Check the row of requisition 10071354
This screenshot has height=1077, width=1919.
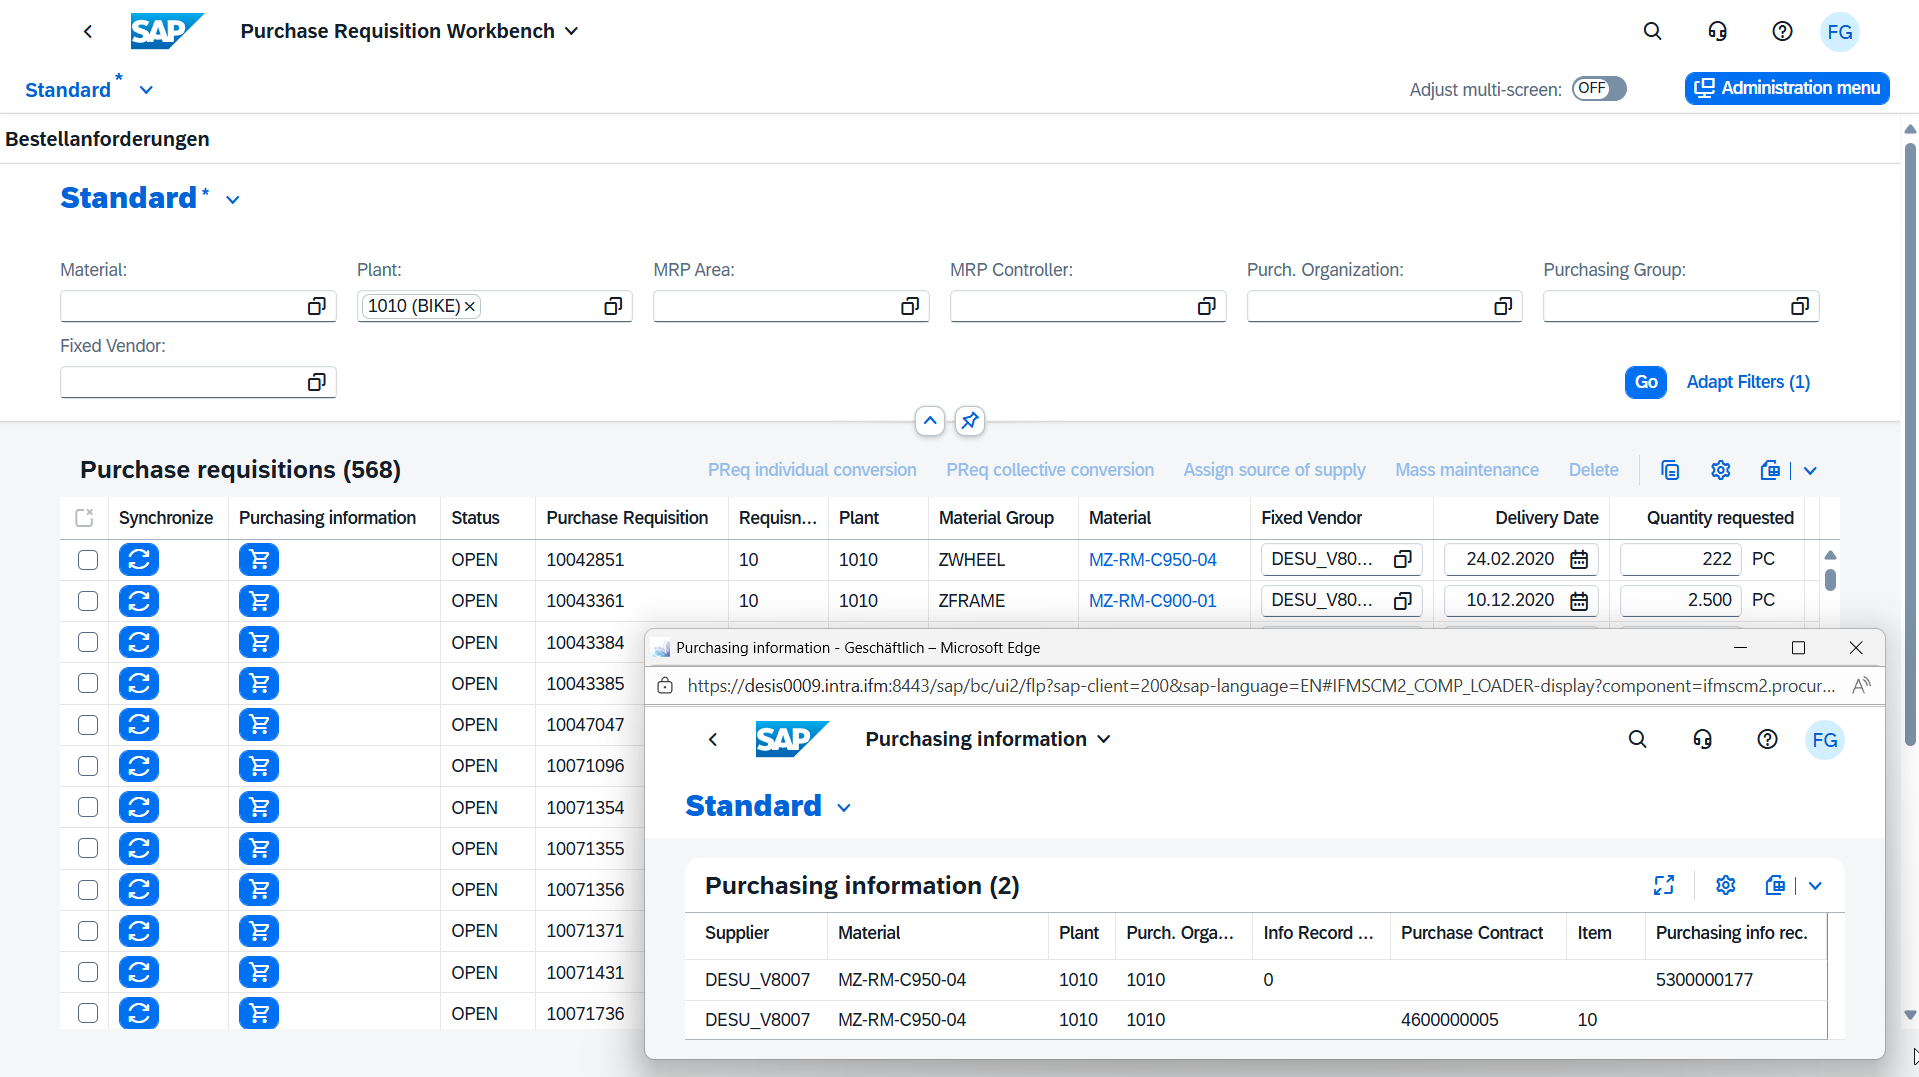click(x=88, y=807)
